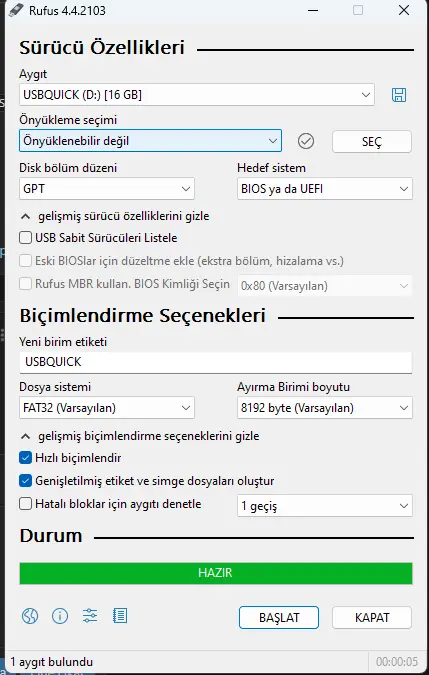
Task: Click the 'Sürücü Özellikleri' heading
Action: coord(102,47)
